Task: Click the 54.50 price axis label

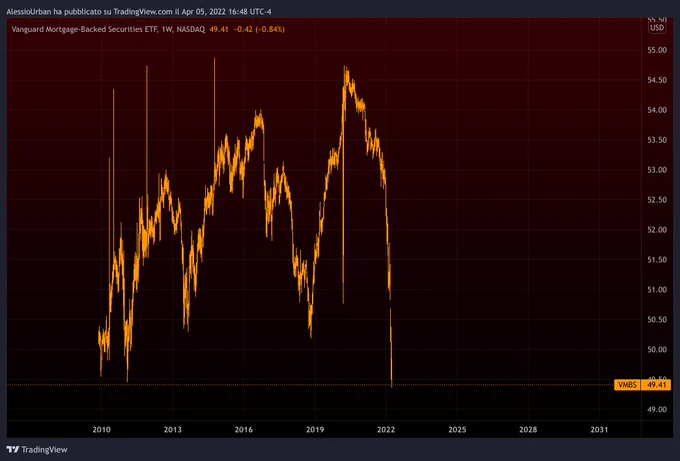Action: pos(657,80)
